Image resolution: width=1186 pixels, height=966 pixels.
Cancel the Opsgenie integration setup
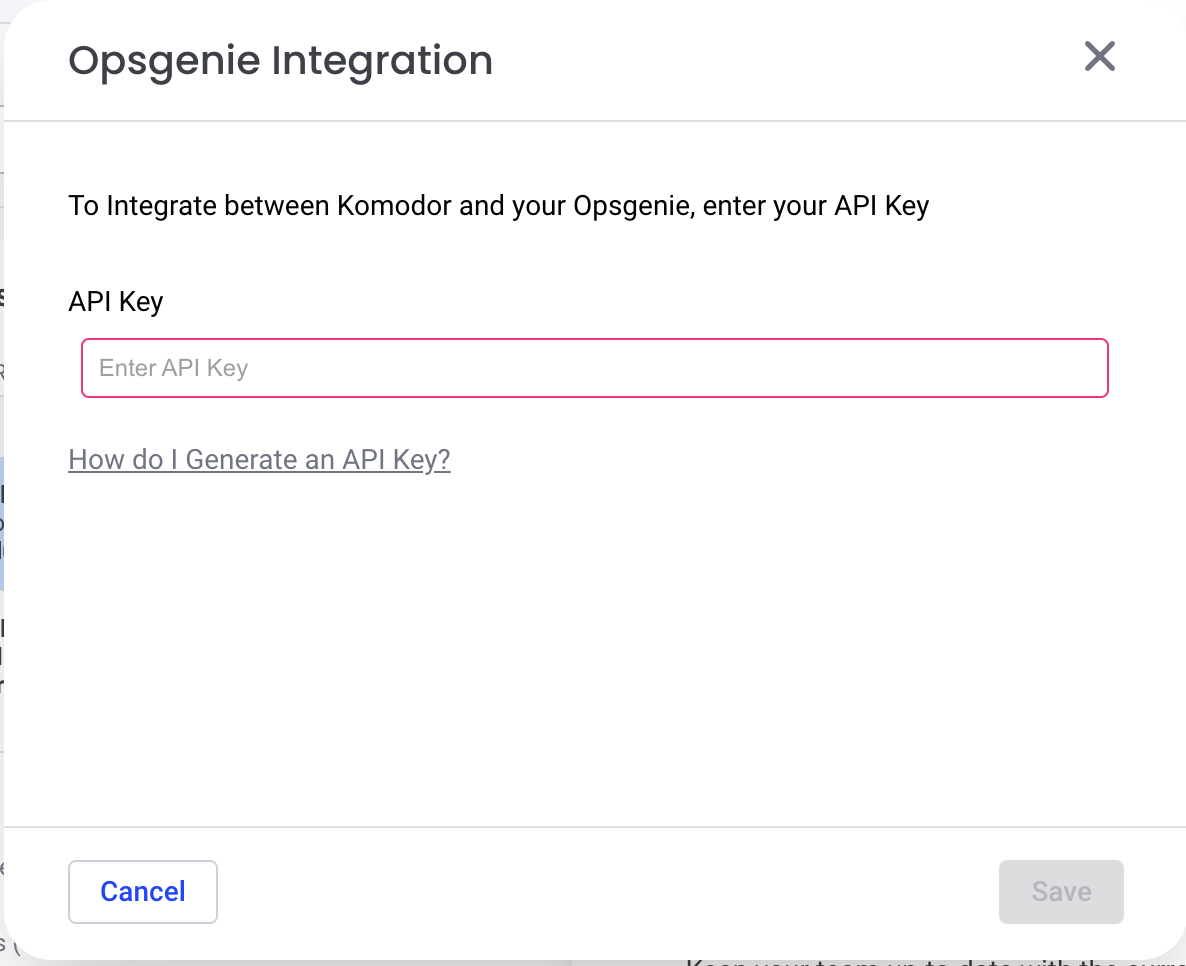143,892
